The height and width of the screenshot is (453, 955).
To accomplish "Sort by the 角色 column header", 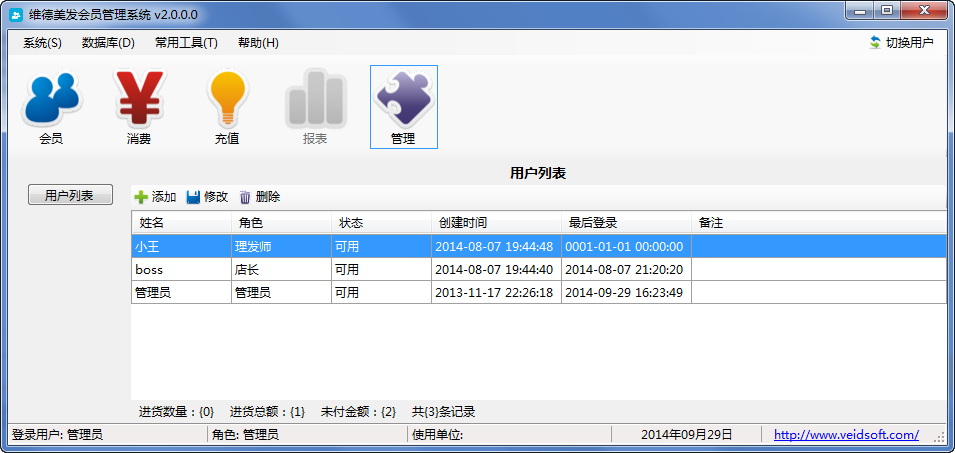I will click(281, 223).
